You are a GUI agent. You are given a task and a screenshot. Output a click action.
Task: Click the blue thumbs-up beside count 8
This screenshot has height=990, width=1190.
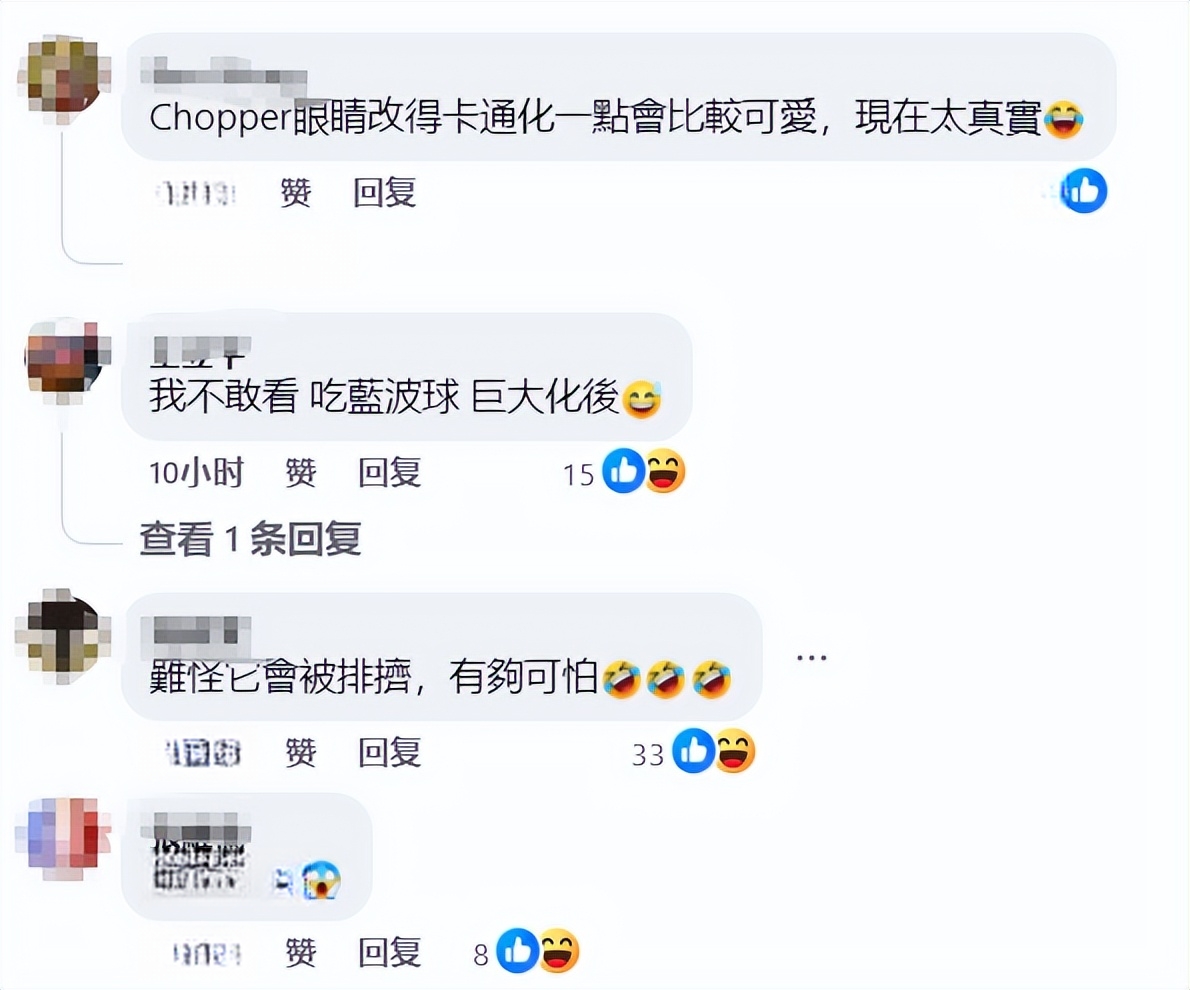pos(518,951)
